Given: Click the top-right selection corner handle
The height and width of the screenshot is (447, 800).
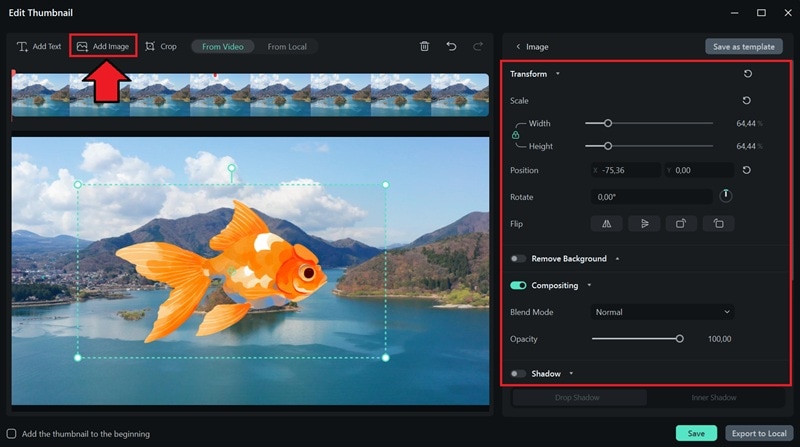Looking at the screenshot, I should coord(386,185).
